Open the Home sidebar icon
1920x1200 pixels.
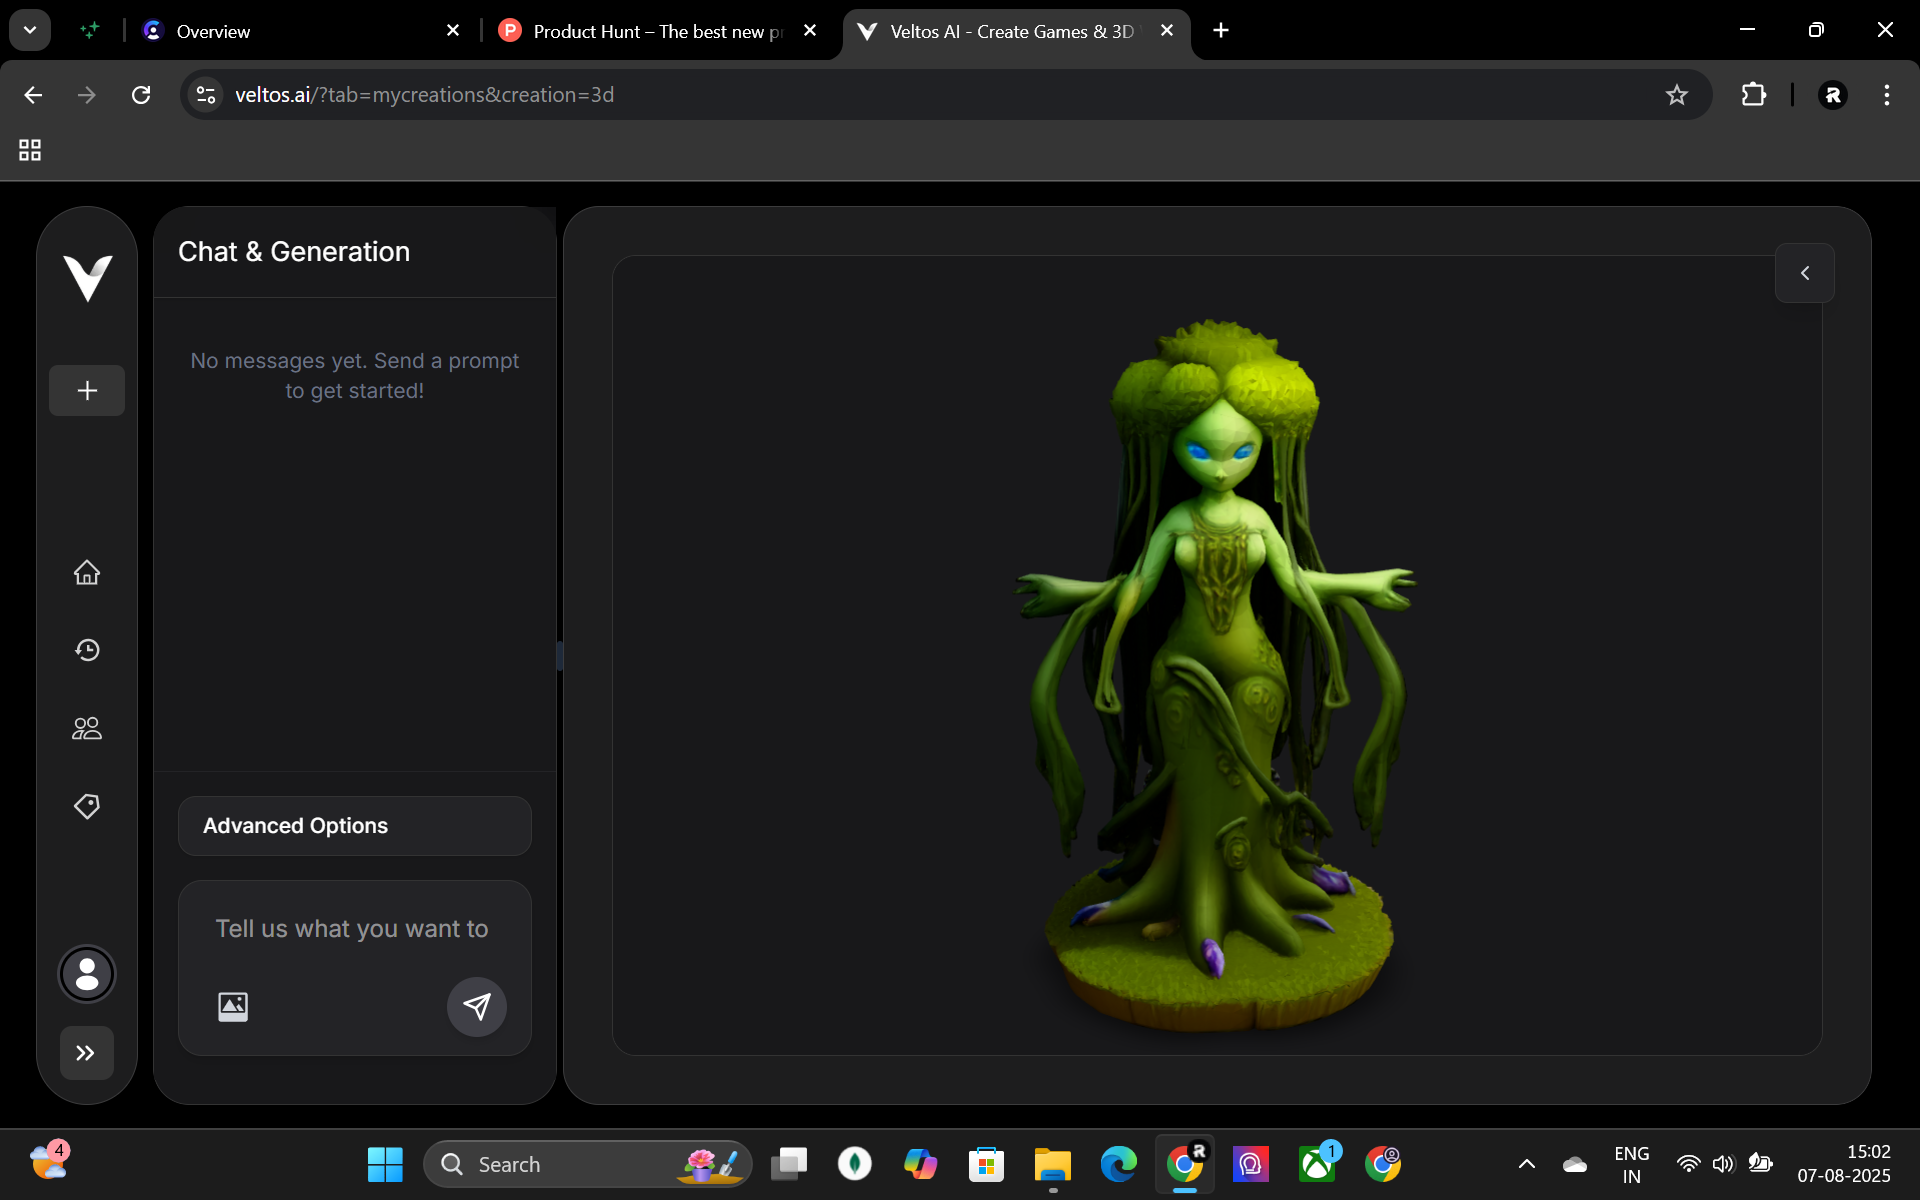pos(87,572)
